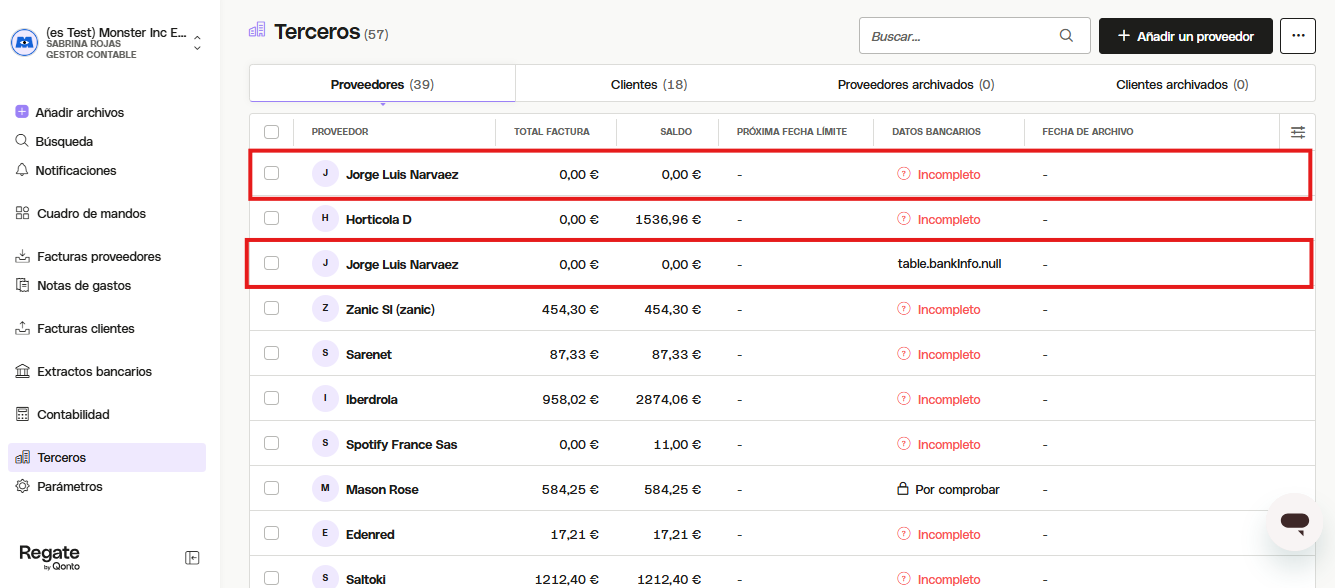Image resolution: width=1335 pixels, height=588 pixels.
Task: Click the 2874,06 € saldo of Iberdrola
Action: 668,399
